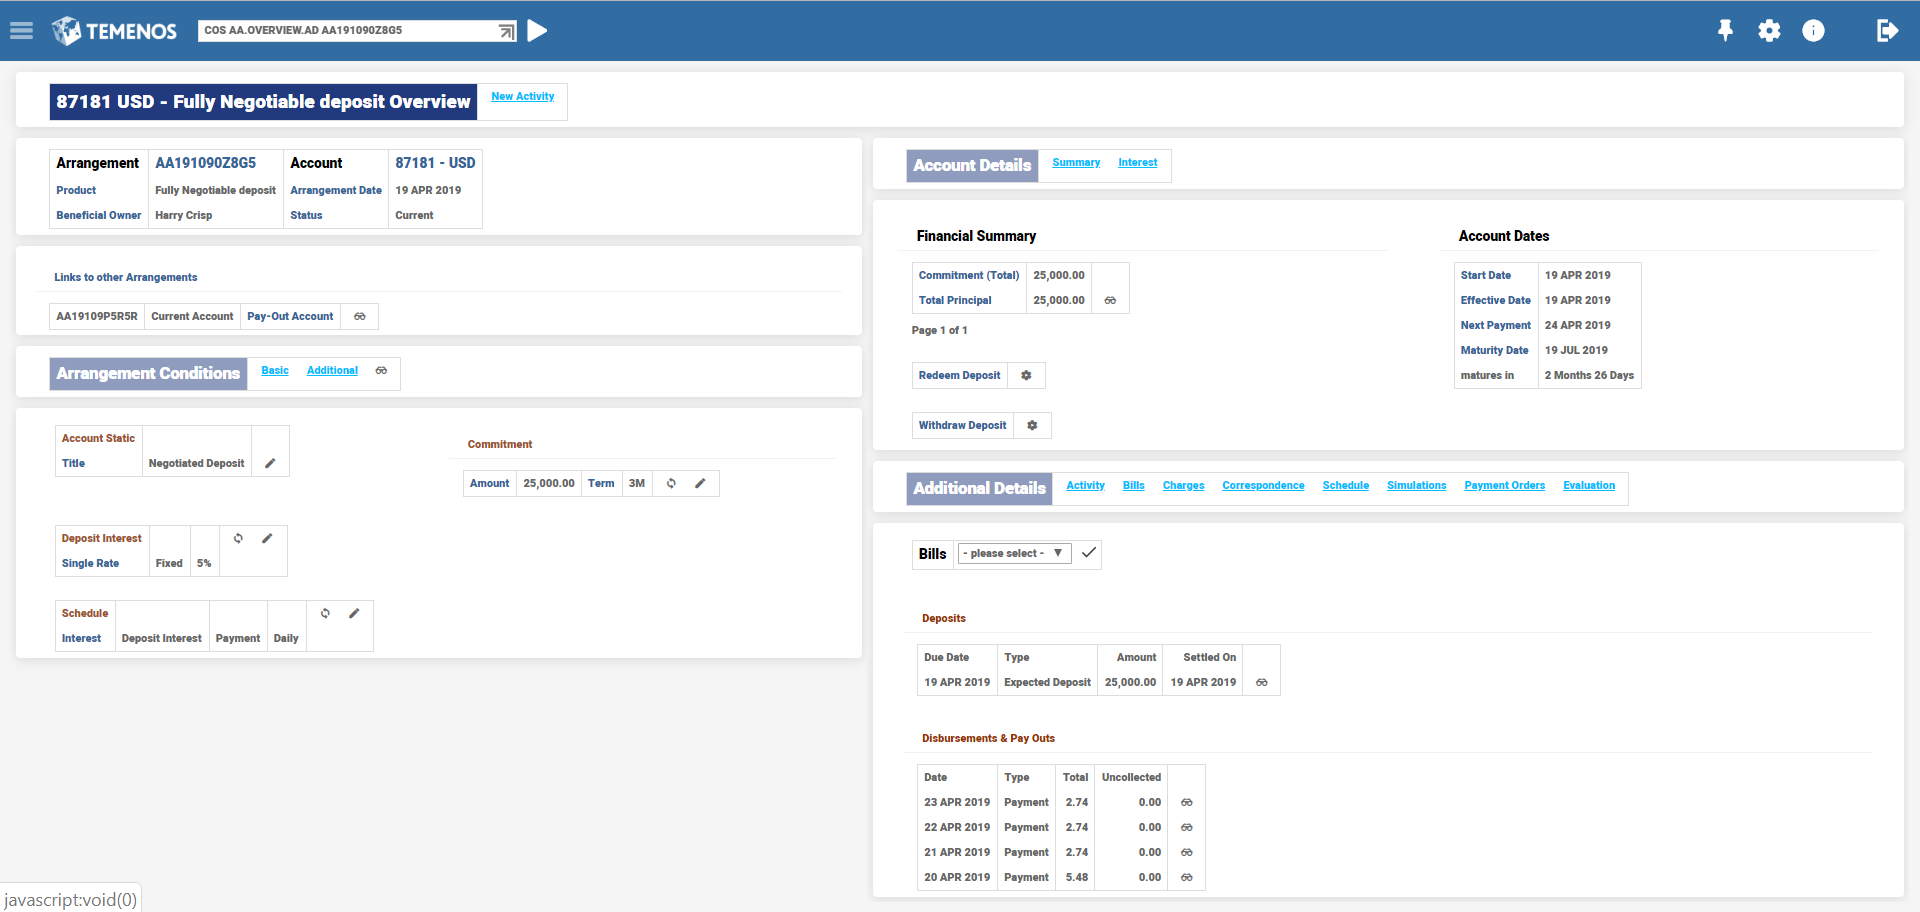Edit the Commitment amount with the pencil icon
This screenshot has height=912, width=1920.
(x=700, y=484)
